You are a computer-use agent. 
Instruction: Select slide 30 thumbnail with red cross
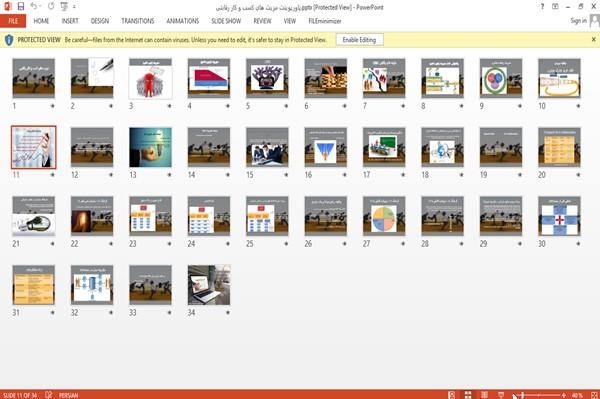click(559, 216)
